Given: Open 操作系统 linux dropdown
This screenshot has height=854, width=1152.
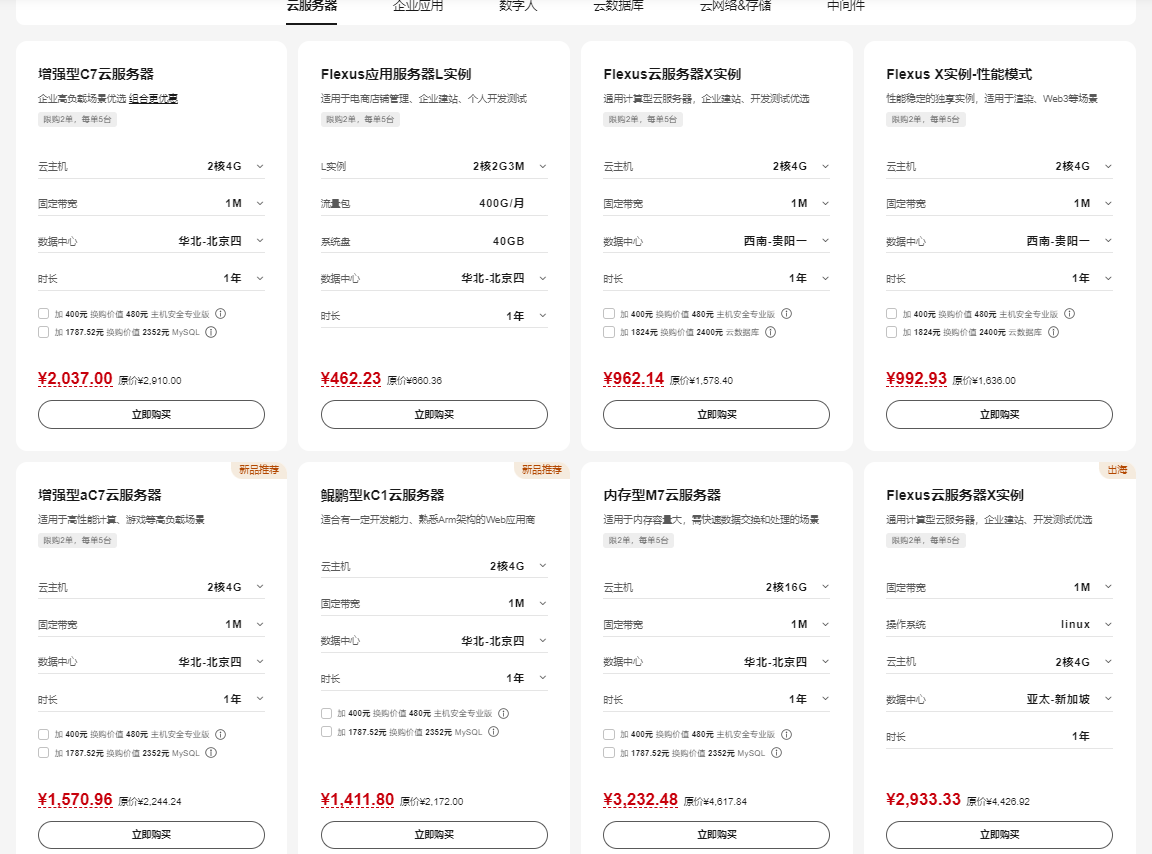Looking at the screenshot, I should click(999, 625).
